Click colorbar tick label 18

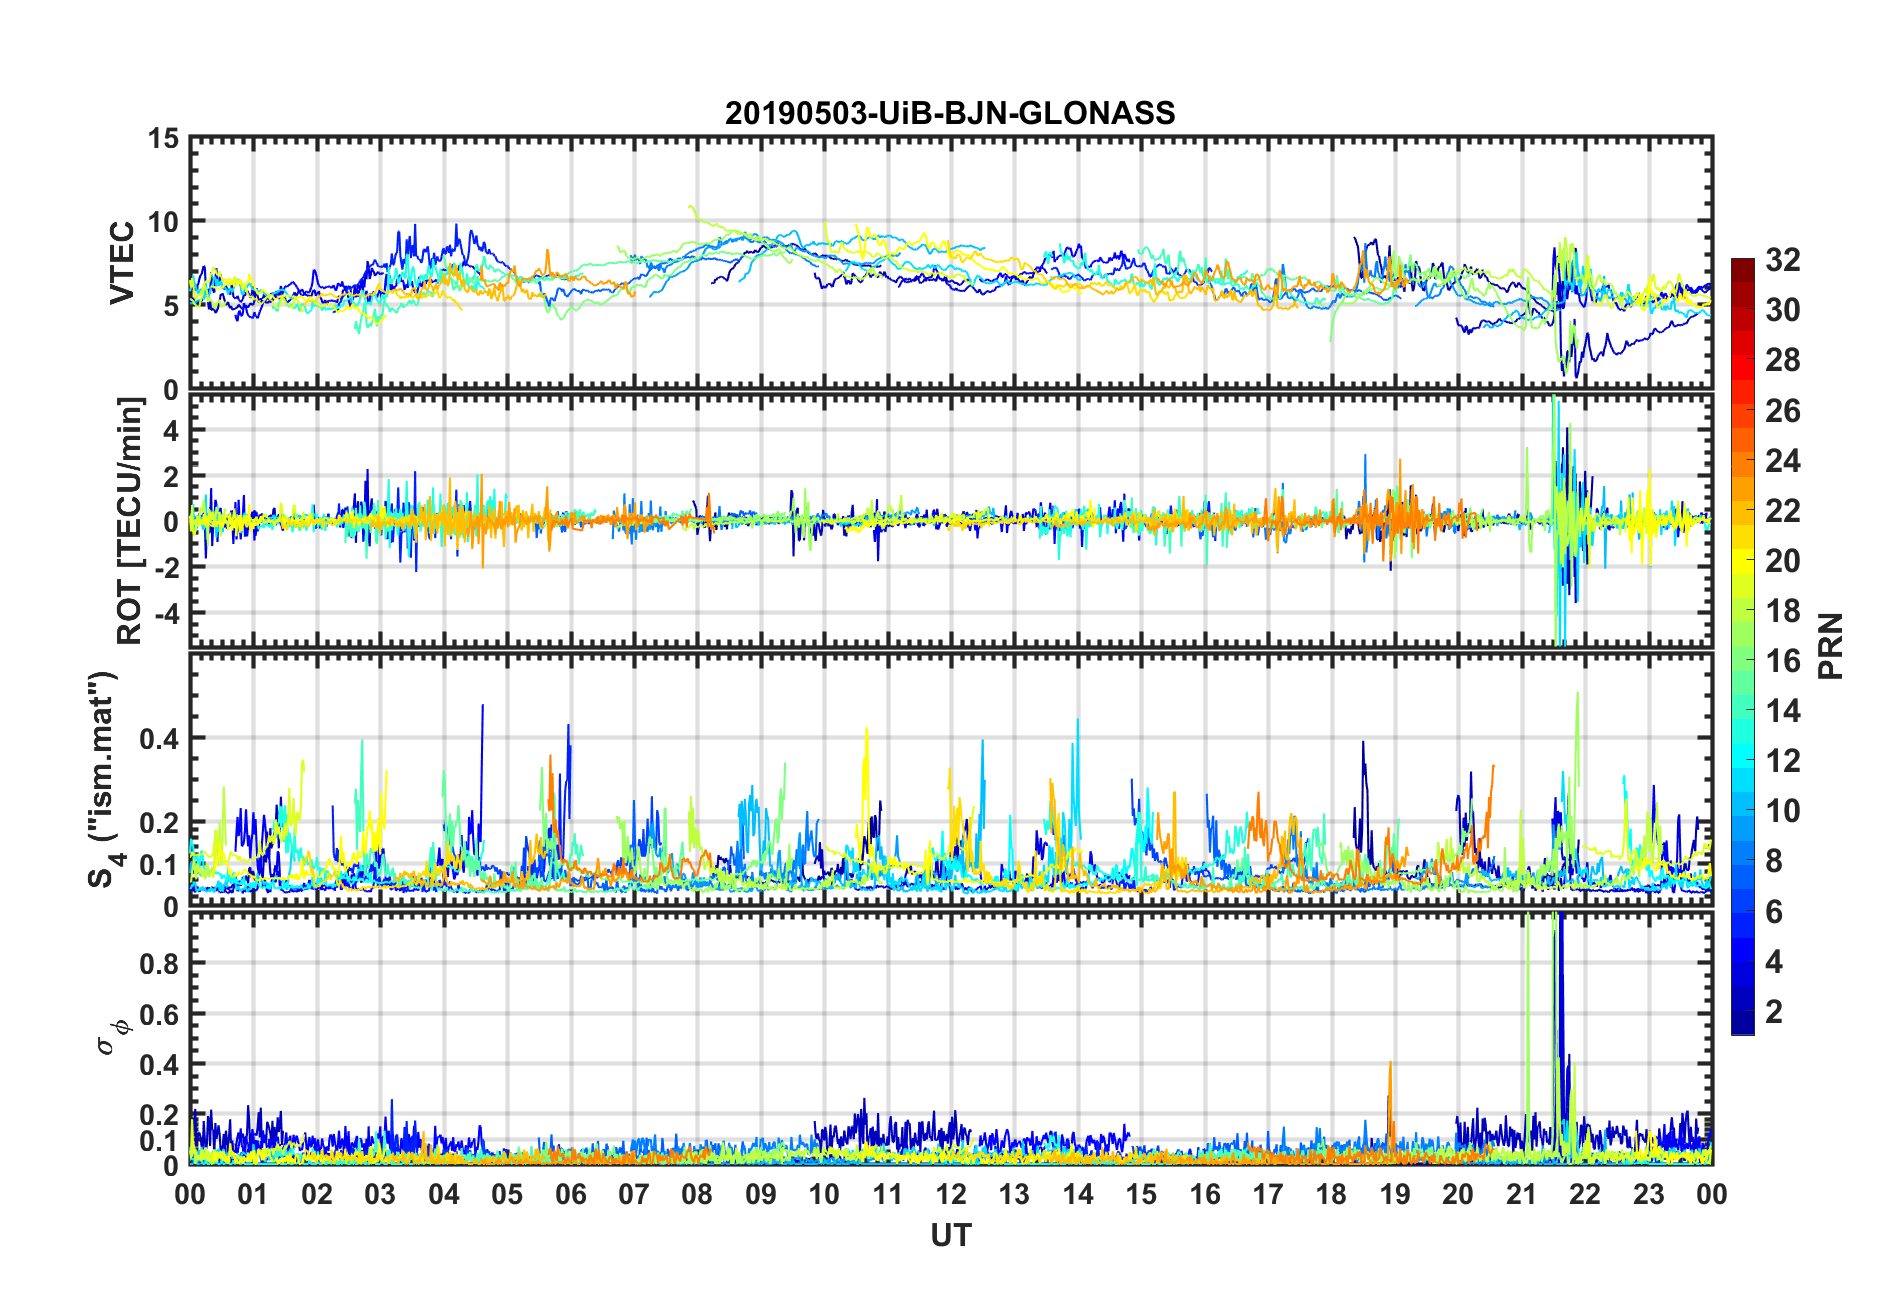[1783, 611]
